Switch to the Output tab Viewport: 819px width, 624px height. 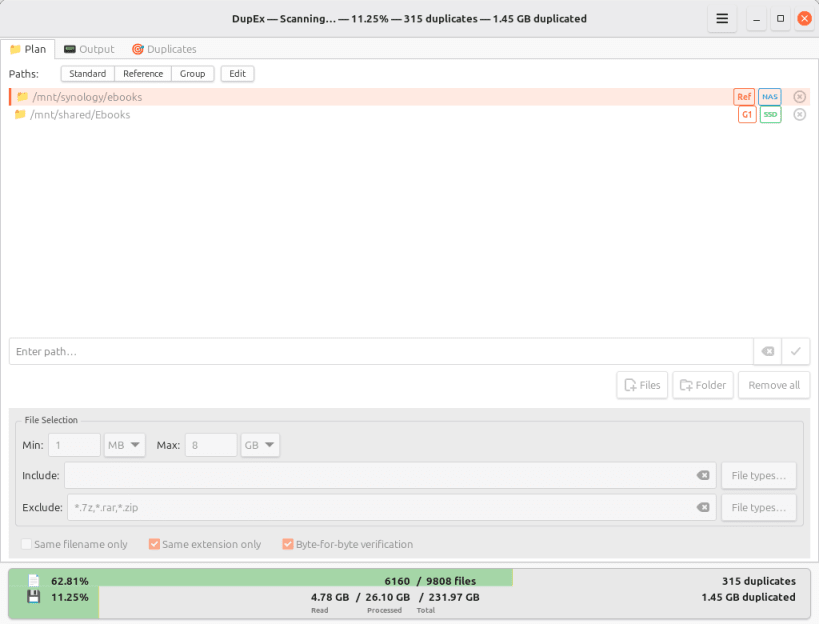point(89,49)
